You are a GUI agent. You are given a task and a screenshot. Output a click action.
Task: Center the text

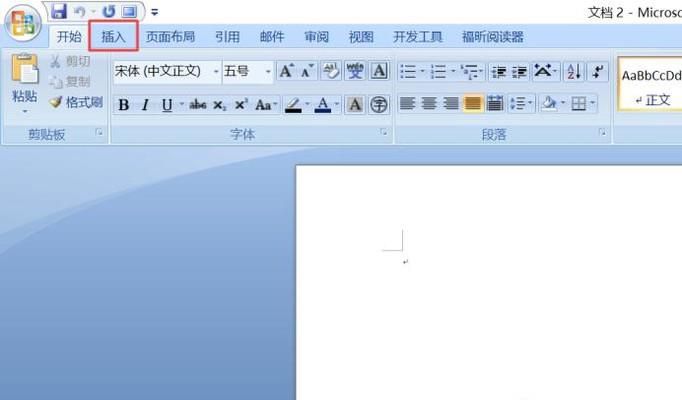(429, 103)
